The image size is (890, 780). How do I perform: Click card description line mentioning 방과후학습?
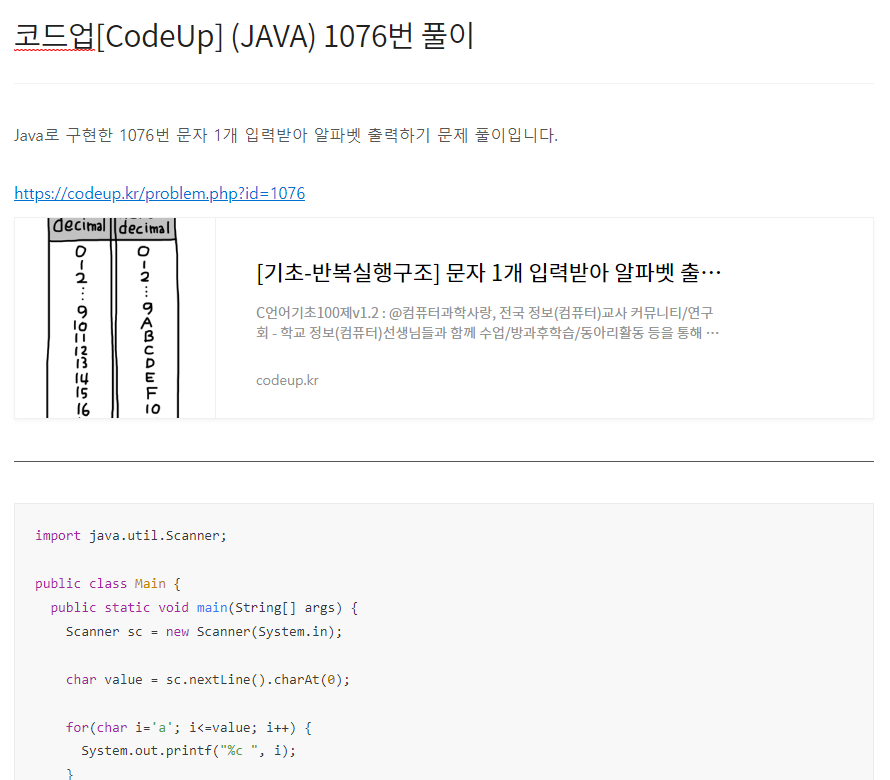tap(488, 333)
